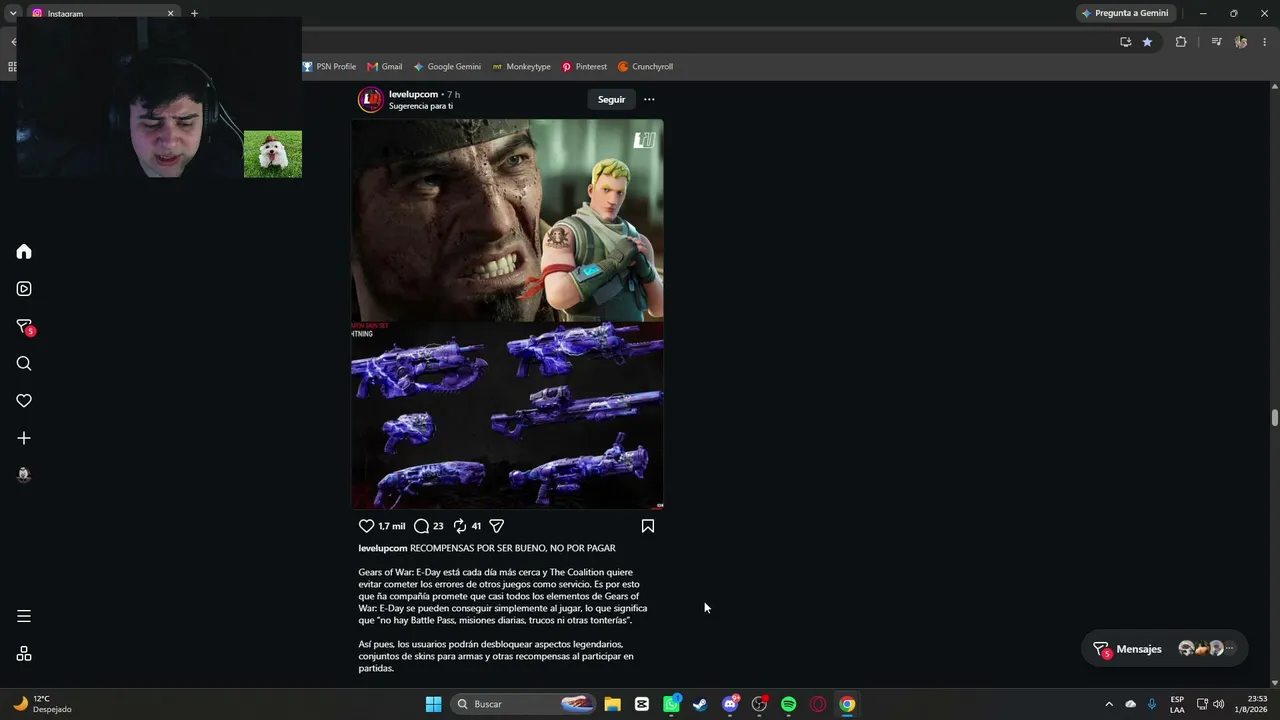Save the levelupcom post with bookmark
Image resolution: width=1280 pixels, height=720 pixels.
(648, 526)
